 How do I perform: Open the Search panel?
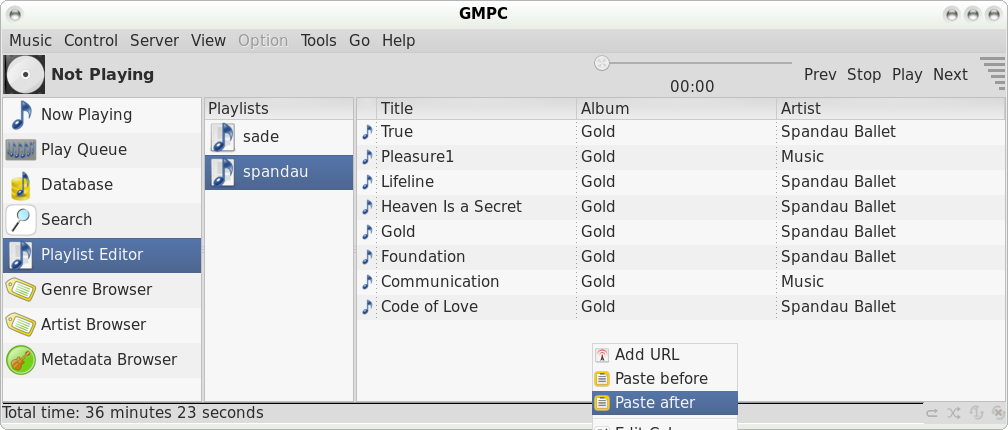(66, 220)
